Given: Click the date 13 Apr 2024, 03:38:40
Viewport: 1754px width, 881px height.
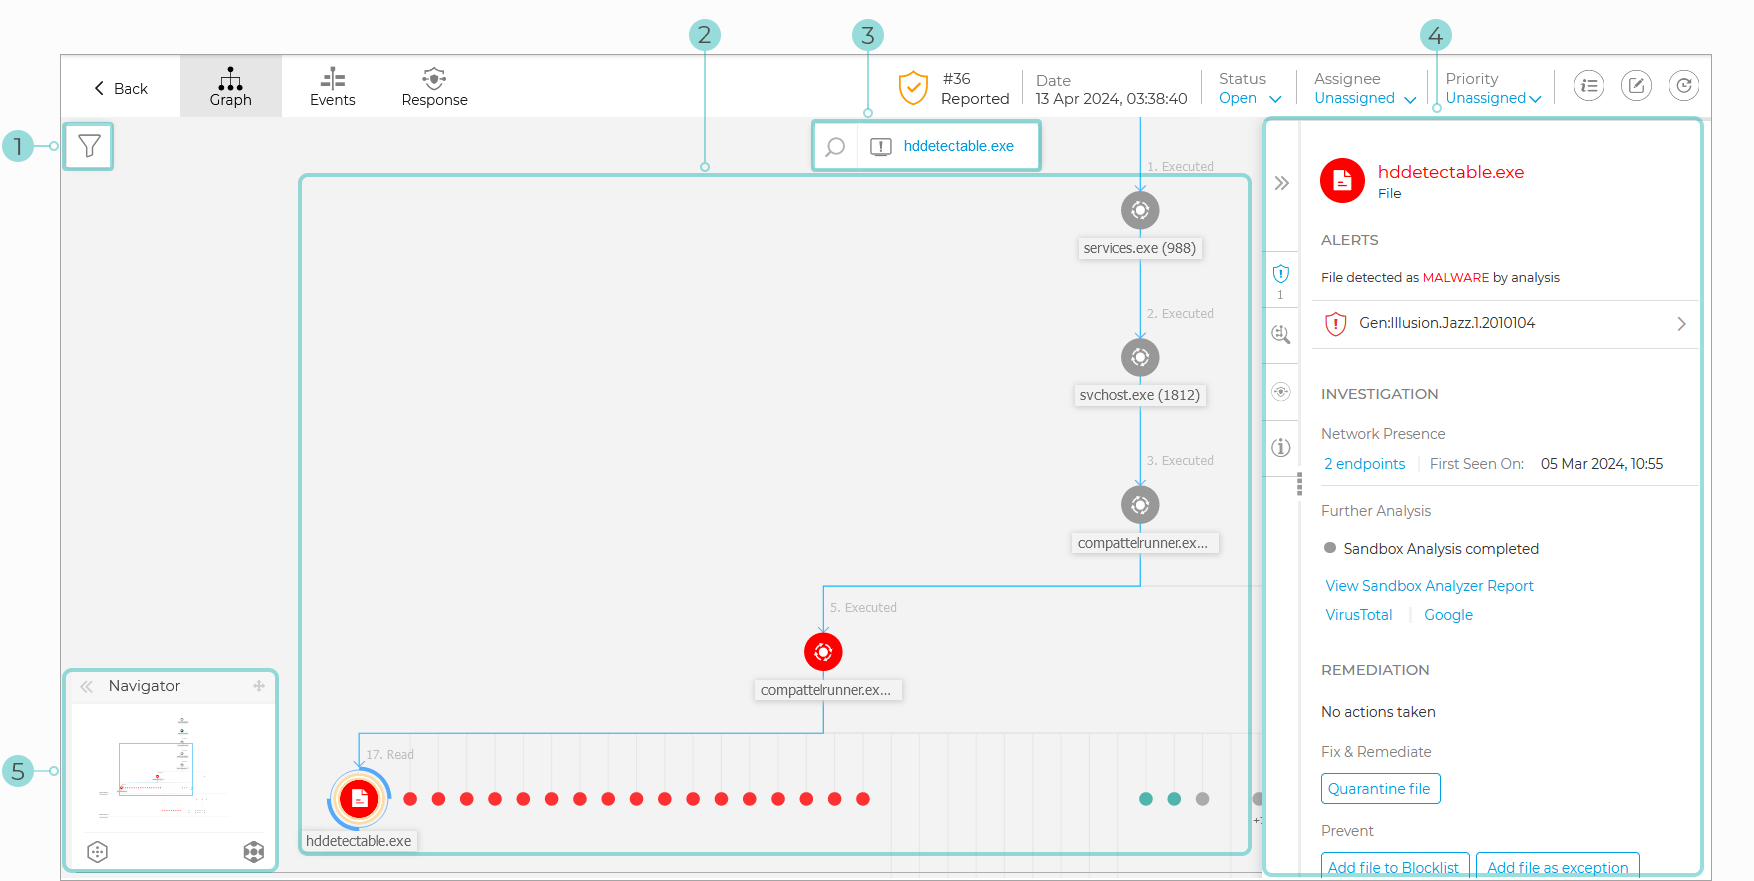Looking at the screenshot, I should point(1111,99).
